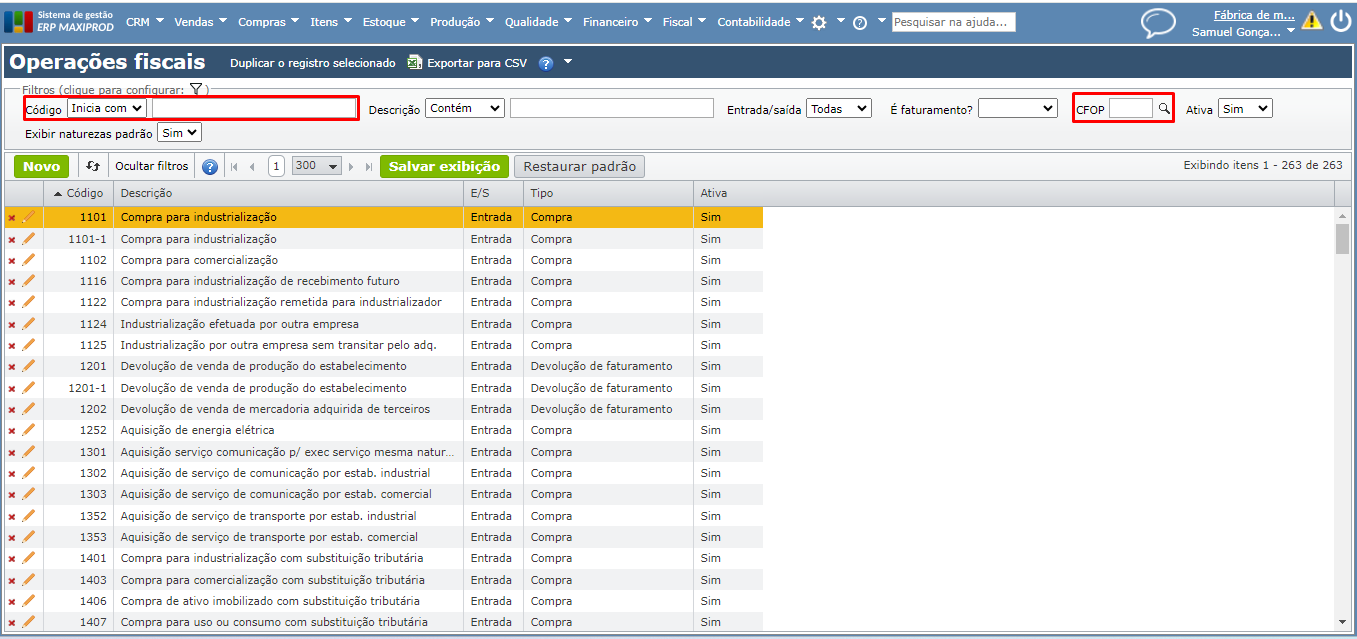Viewport: 1357px width, 639px height.
Task: Click the Salvar exibição button
Action: [x=444, y=167]
